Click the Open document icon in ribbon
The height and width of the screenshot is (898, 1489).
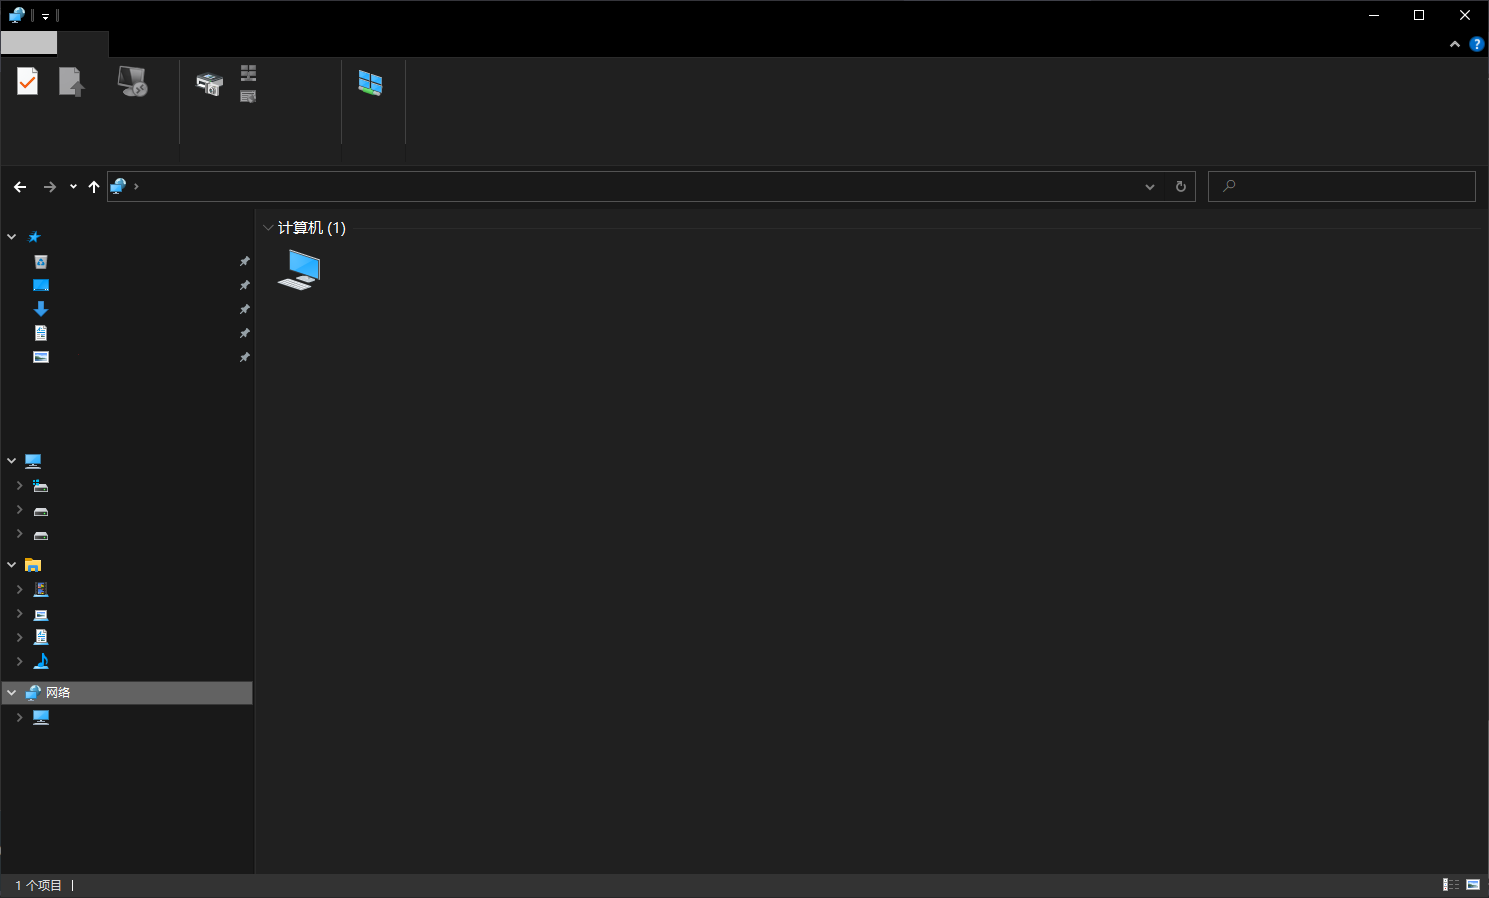[71, 81]
